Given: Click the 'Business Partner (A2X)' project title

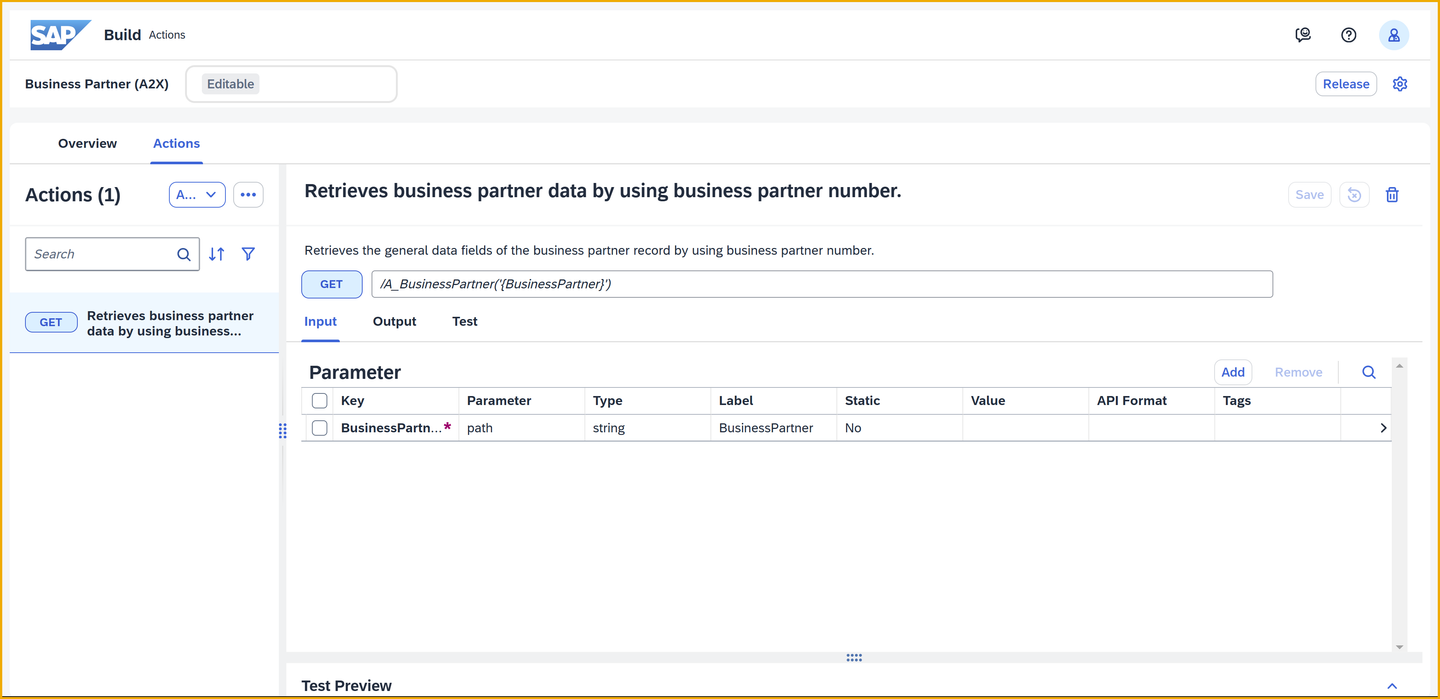Looking at the screenshot, I should (97, 84).
